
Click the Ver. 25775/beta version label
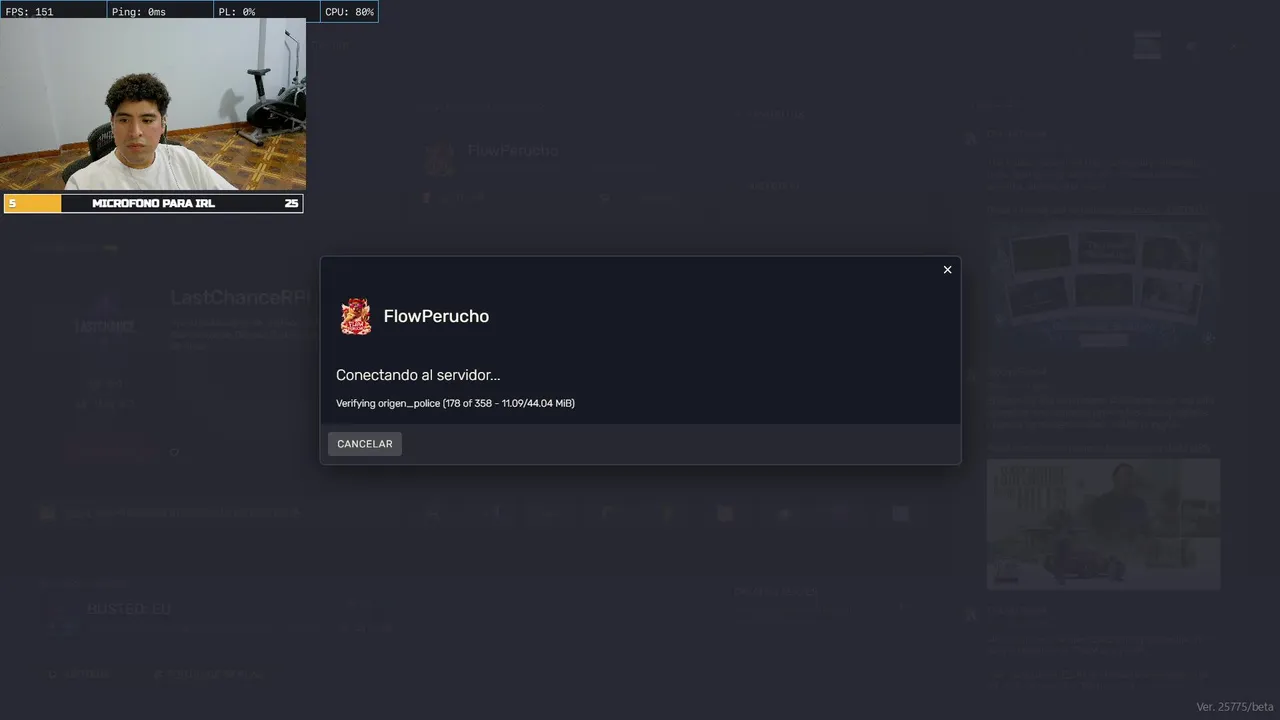point(1235,707)
